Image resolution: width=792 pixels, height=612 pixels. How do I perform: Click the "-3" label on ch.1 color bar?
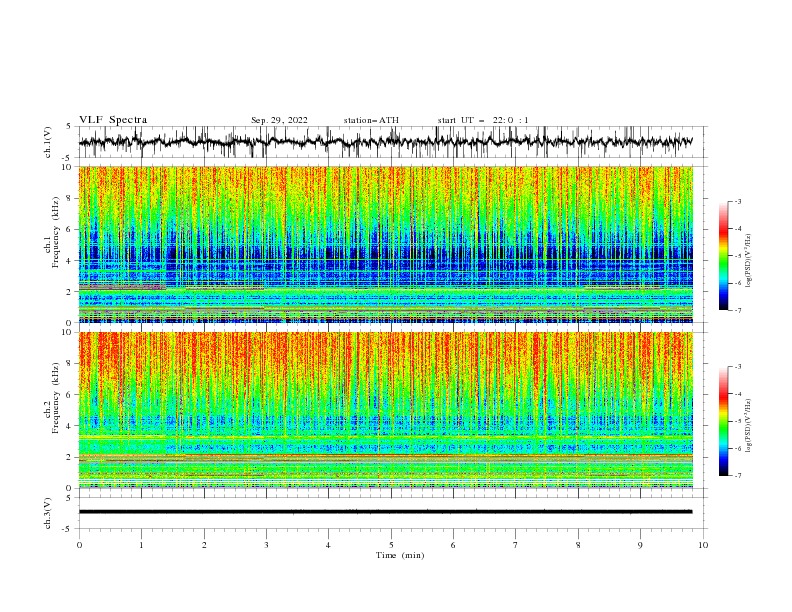(737, 201)
